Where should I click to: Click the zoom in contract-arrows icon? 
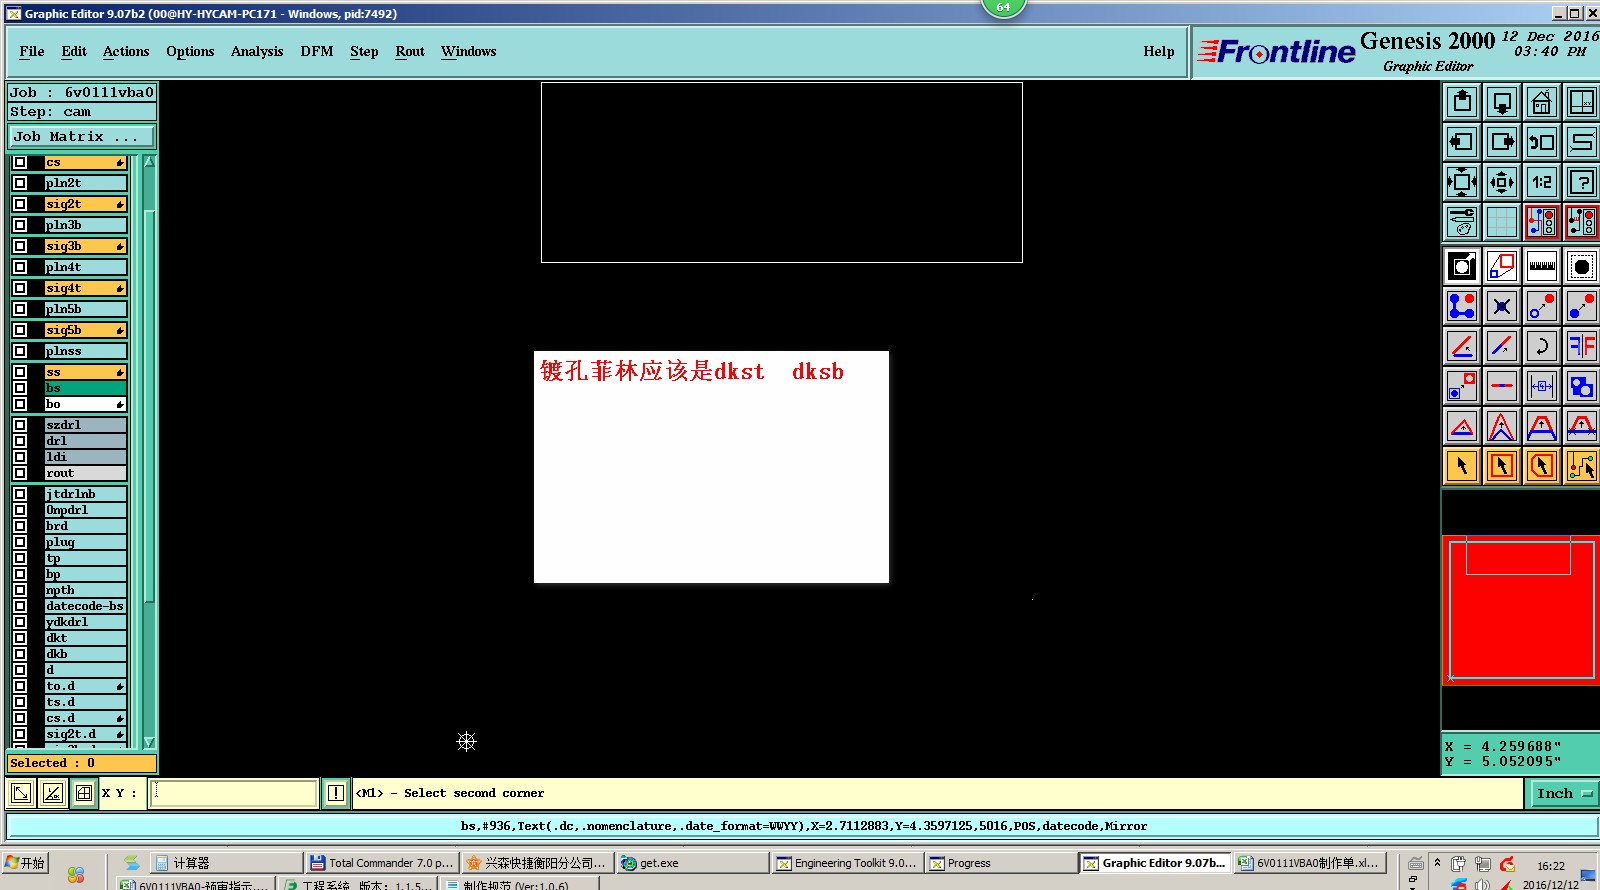click(x=1502, y=182)
